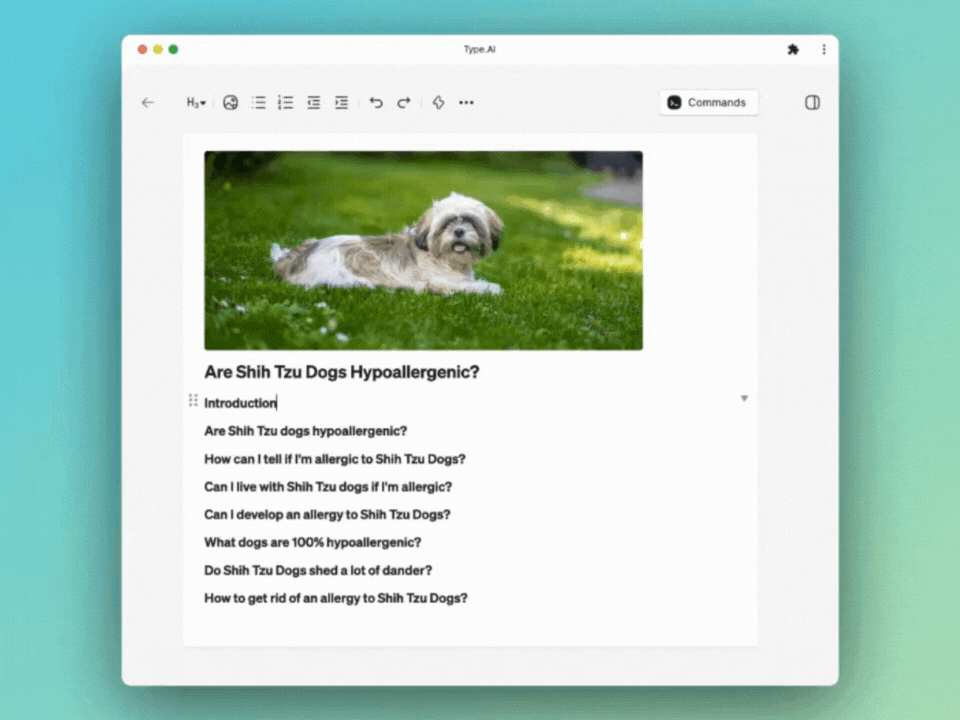
Task: Insert an image using the image icon
Action: [230, 103]
